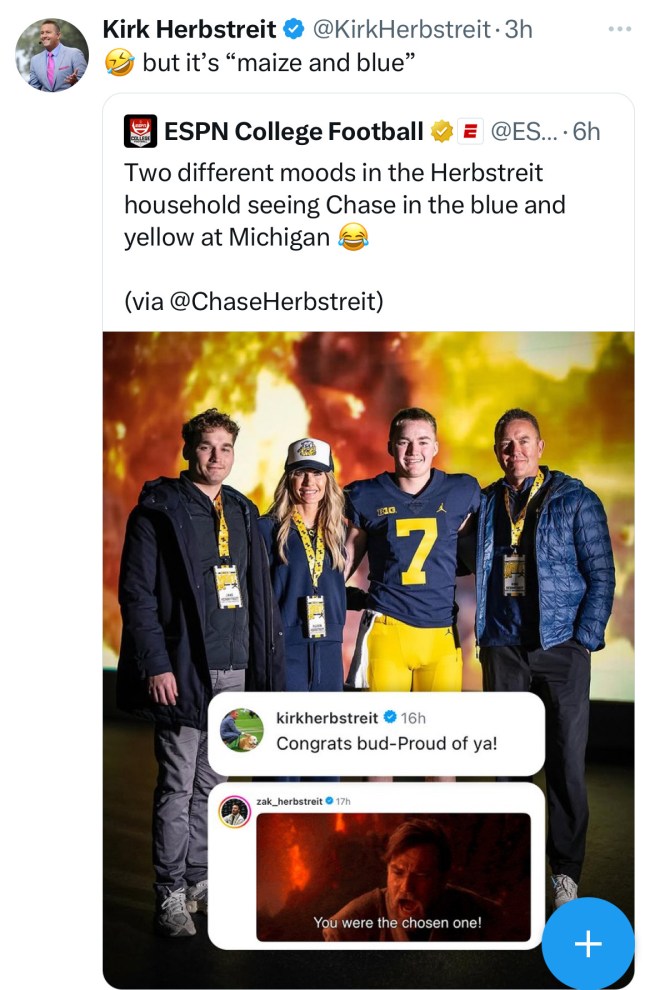The height and width of the screenshot is (990, 650).
Task: Open the "maize and blue" tweet text
Action: point(278,65)
